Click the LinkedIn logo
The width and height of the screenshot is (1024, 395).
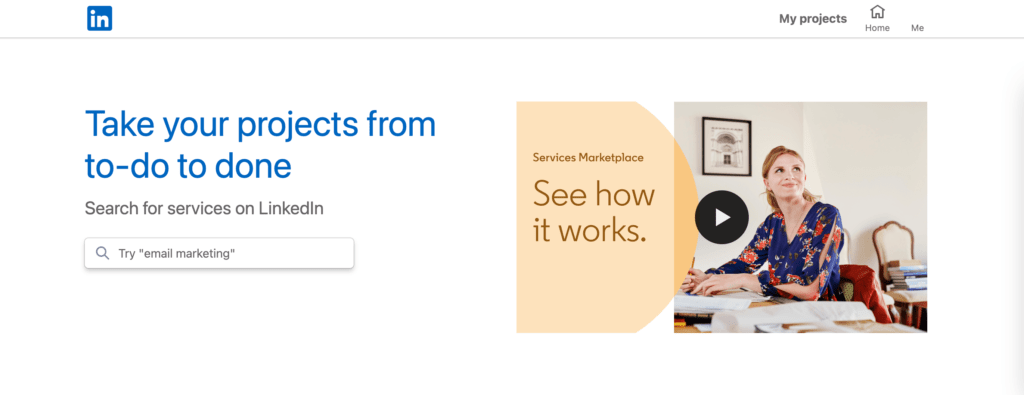click(x=99, y=18)
